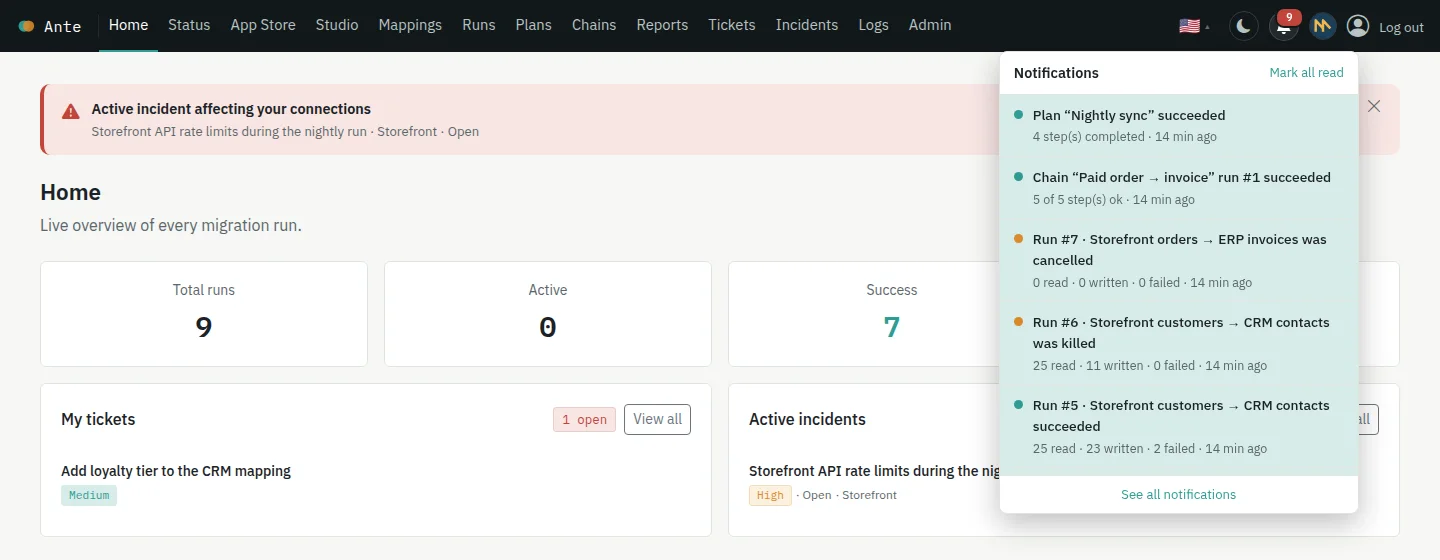
Task: Open the Plan Nightly sync succeeded notification
Action: coord(1179,125)
